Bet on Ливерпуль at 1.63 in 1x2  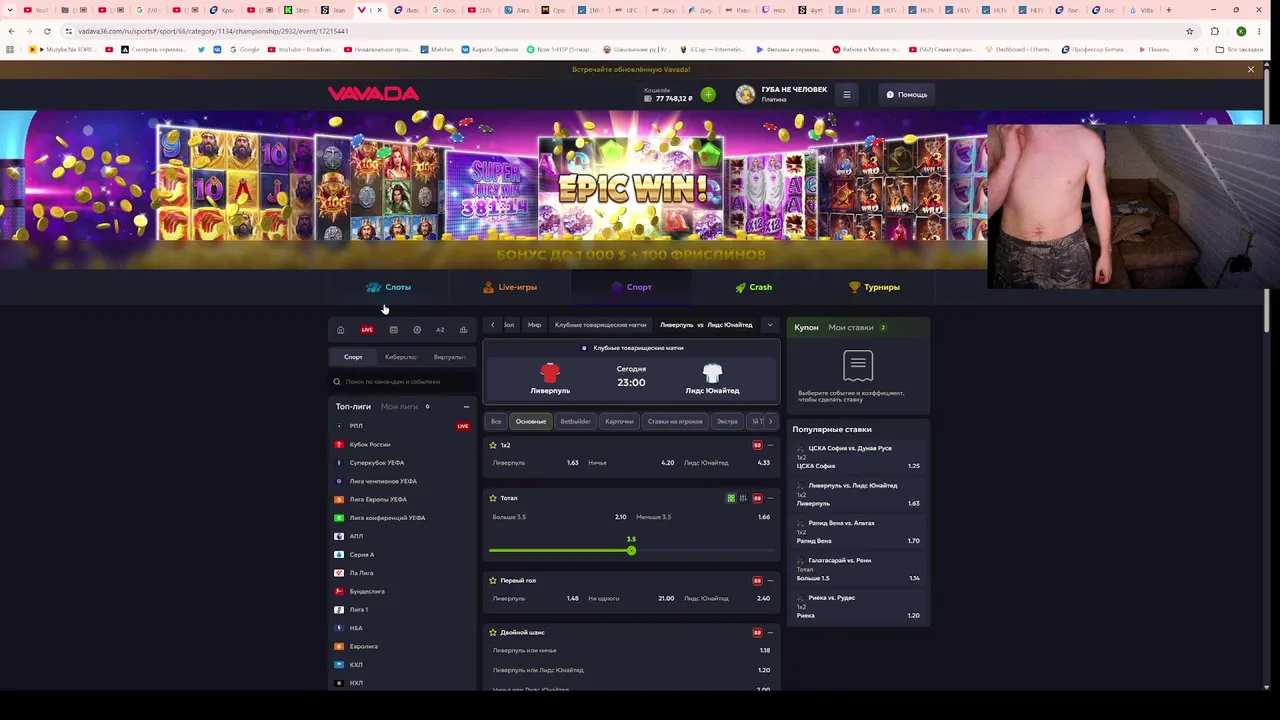(x=535, y=463)
